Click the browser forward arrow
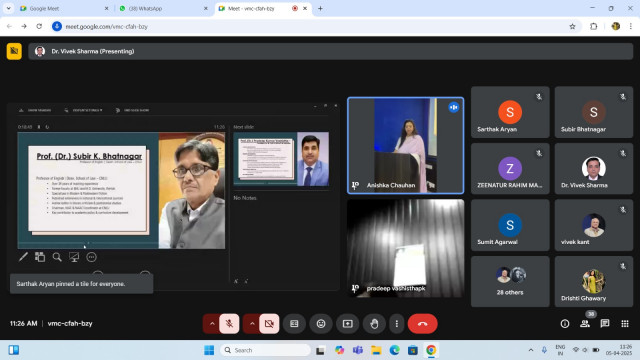This screenshot has height=360, width=640. 24,27
